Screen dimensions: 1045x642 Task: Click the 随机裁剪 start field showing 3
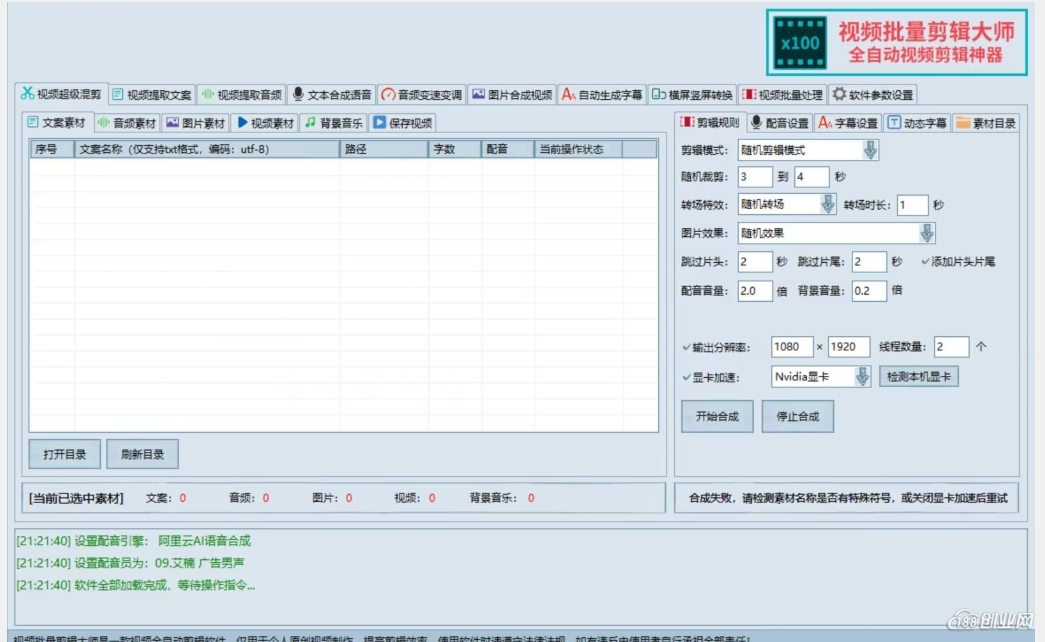pos(755,177)
